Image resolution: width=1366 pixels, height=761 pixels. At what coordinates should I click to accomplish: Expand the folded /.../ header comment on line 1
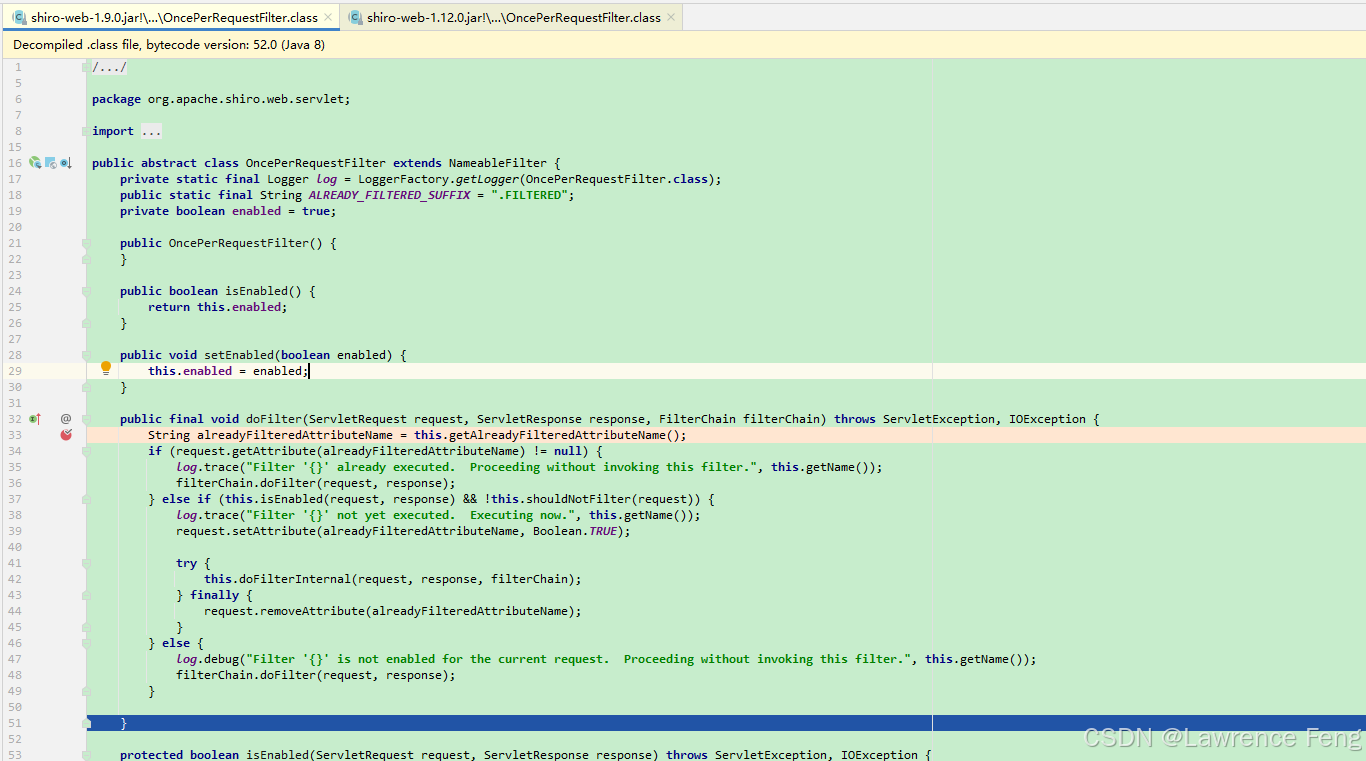coord(109,67)
